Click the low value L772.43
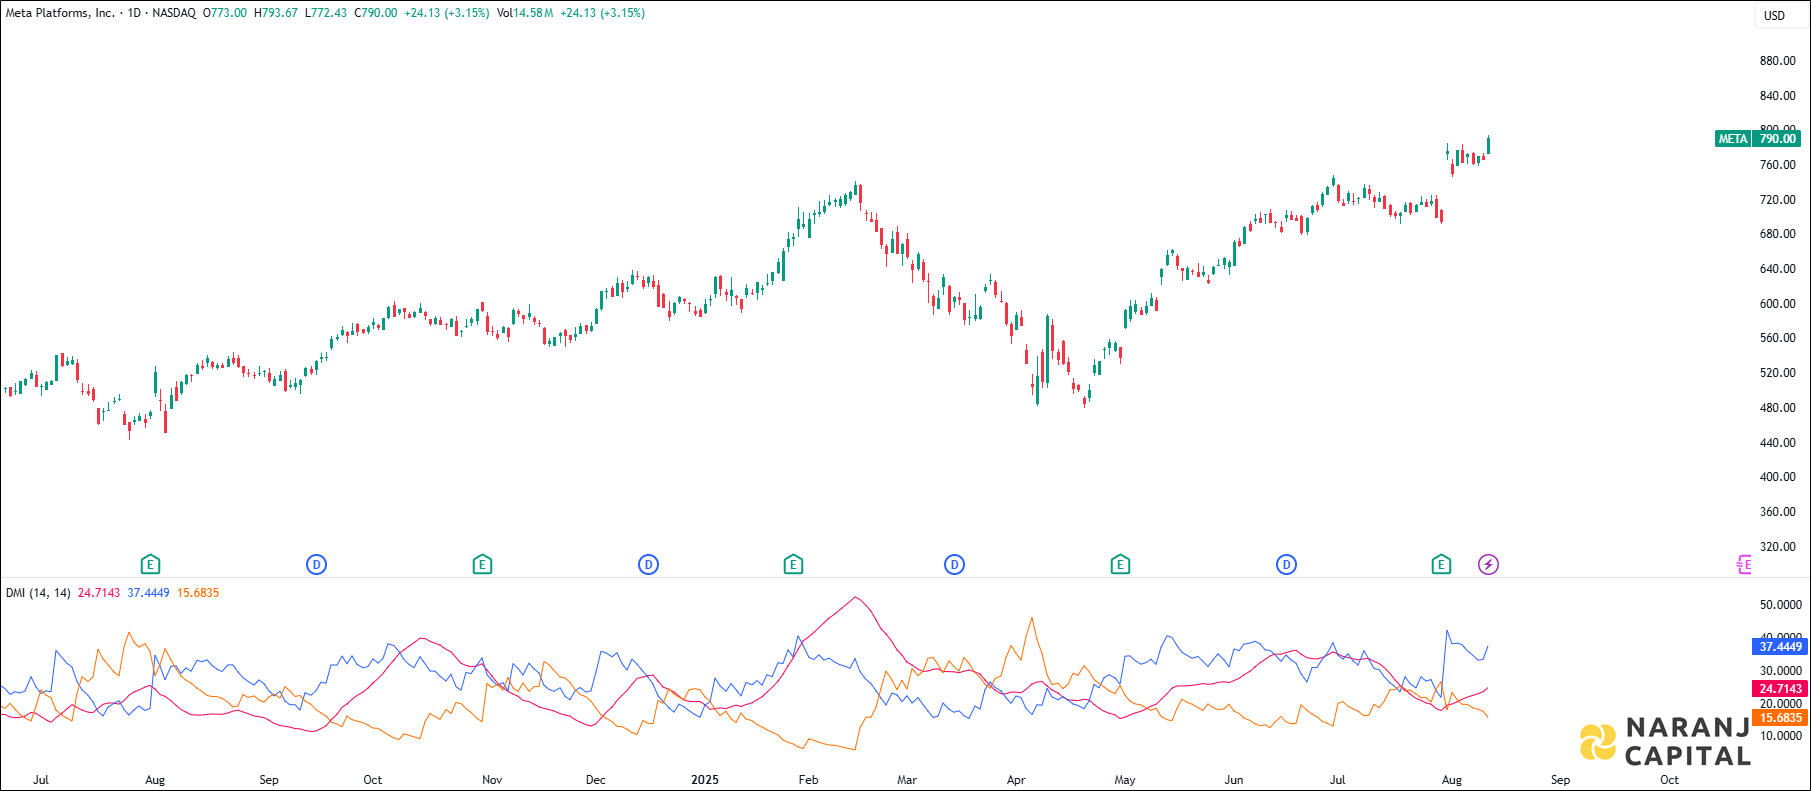The width and height of the screenshot is (1811, 791). (x=326, y=13)
